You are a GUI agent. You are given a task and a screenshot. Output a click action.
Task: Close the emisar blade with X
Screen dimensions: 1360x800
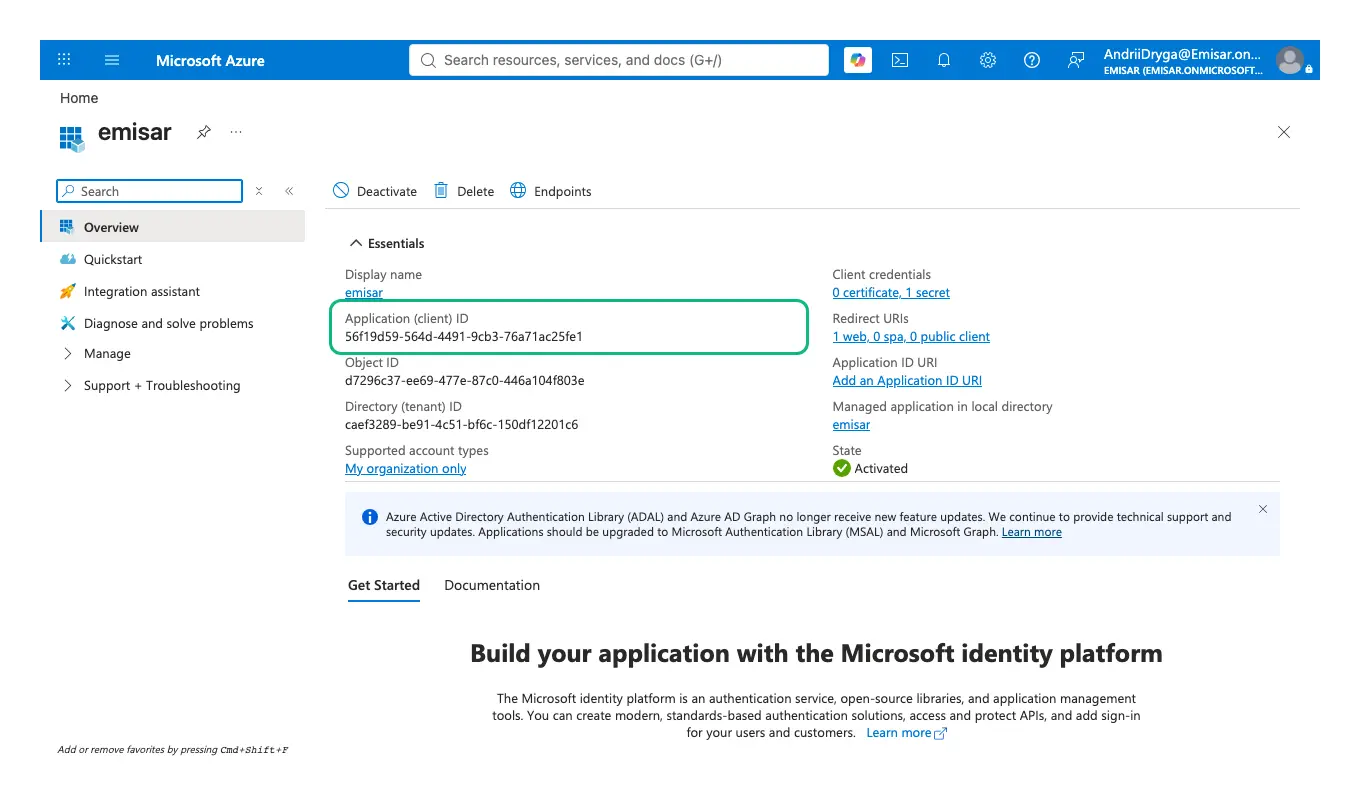[1284, 132]
